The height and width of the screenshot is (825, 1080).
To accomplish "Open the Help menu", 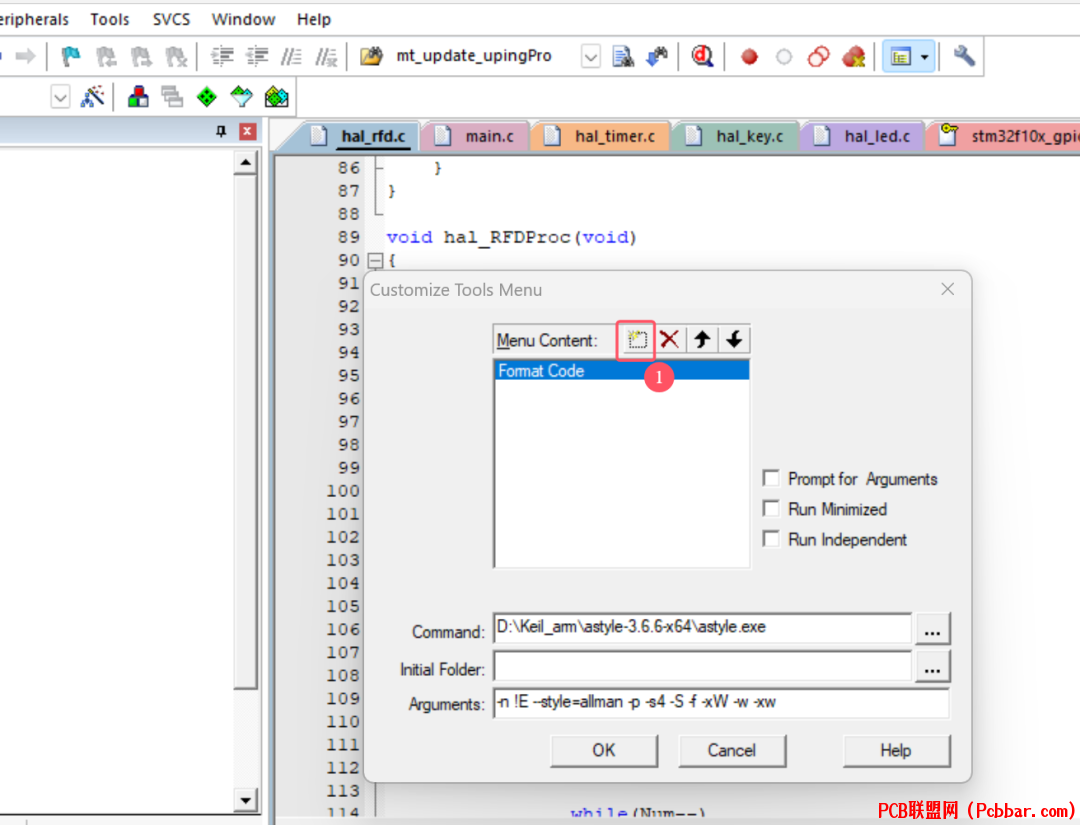I will [x=314, y=19].
